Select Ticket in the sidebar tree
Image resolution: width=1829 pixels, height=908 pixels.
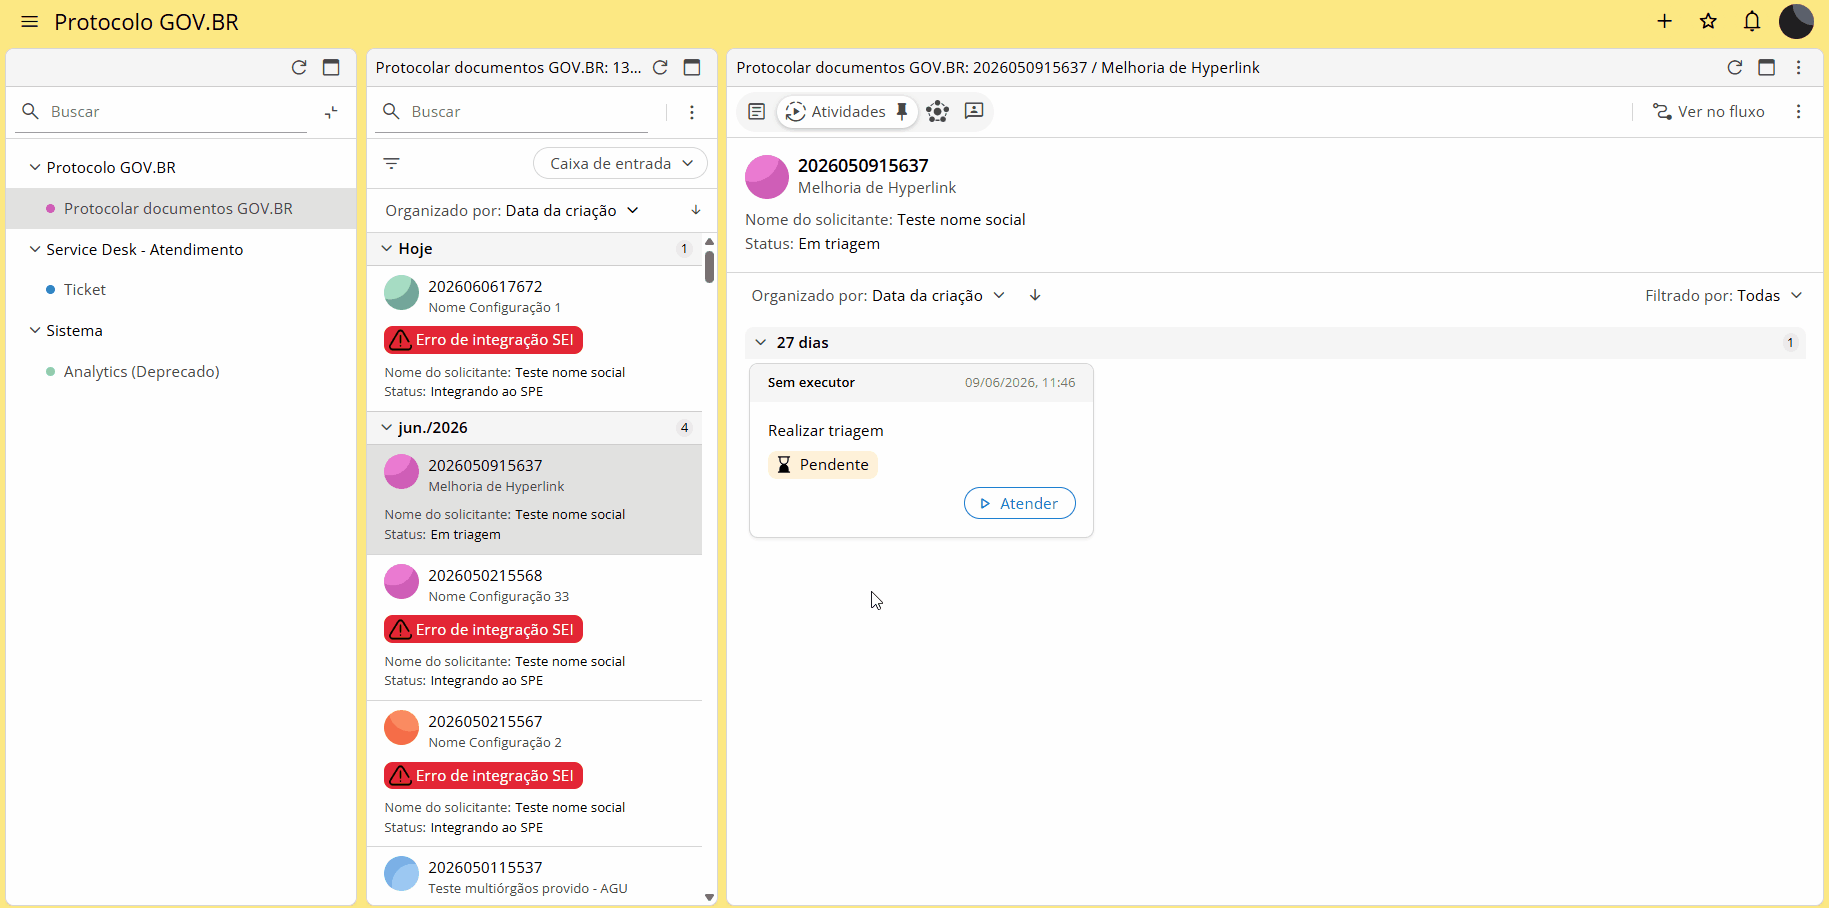(85, 289)
